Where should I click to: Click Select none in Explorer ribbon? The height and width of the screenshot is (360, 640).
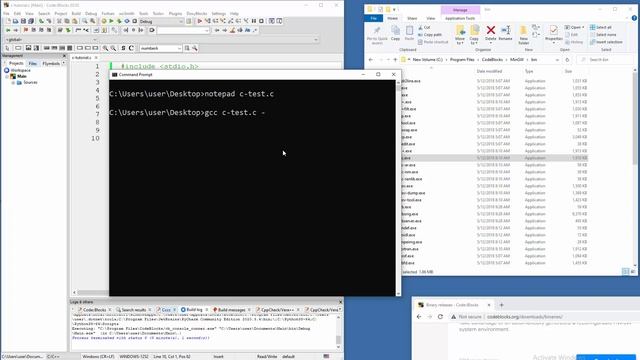[603, 35]
